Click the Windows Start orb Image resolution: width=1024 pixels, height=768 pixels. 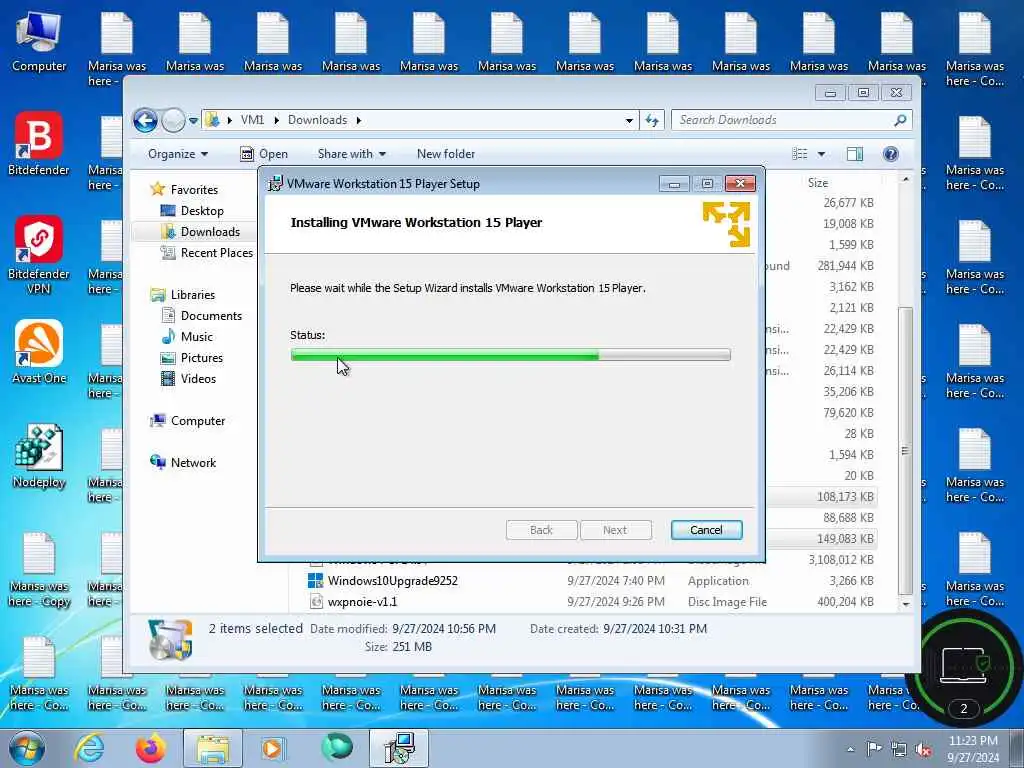[x=27, y=748]
